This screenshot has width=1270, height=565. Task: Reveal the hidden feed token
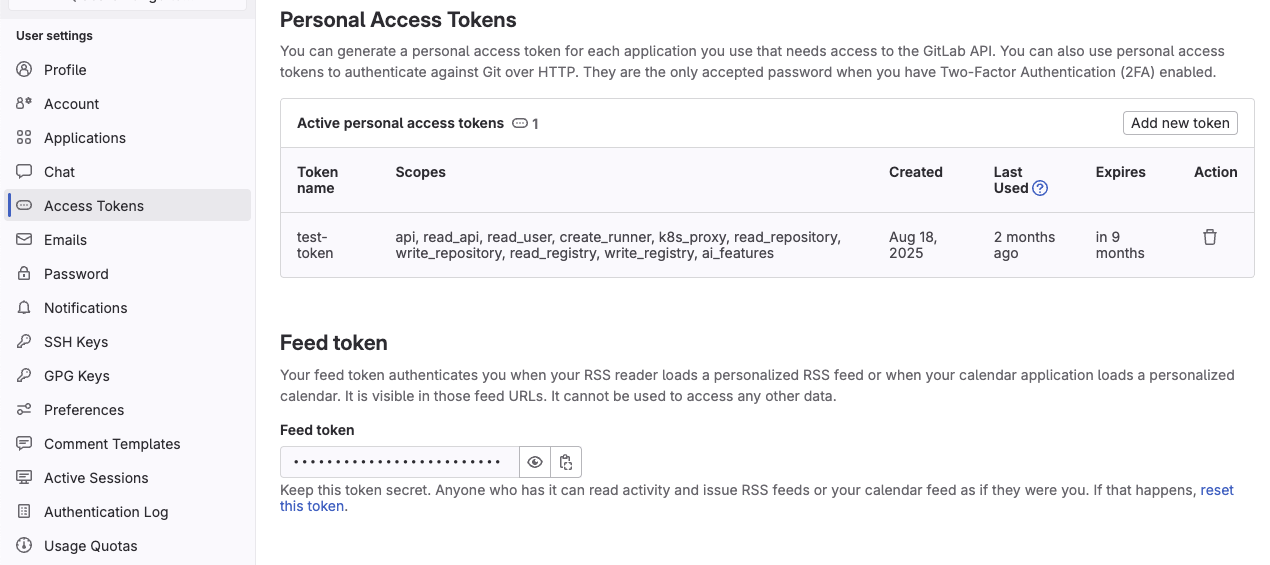(x=535, y=462)
